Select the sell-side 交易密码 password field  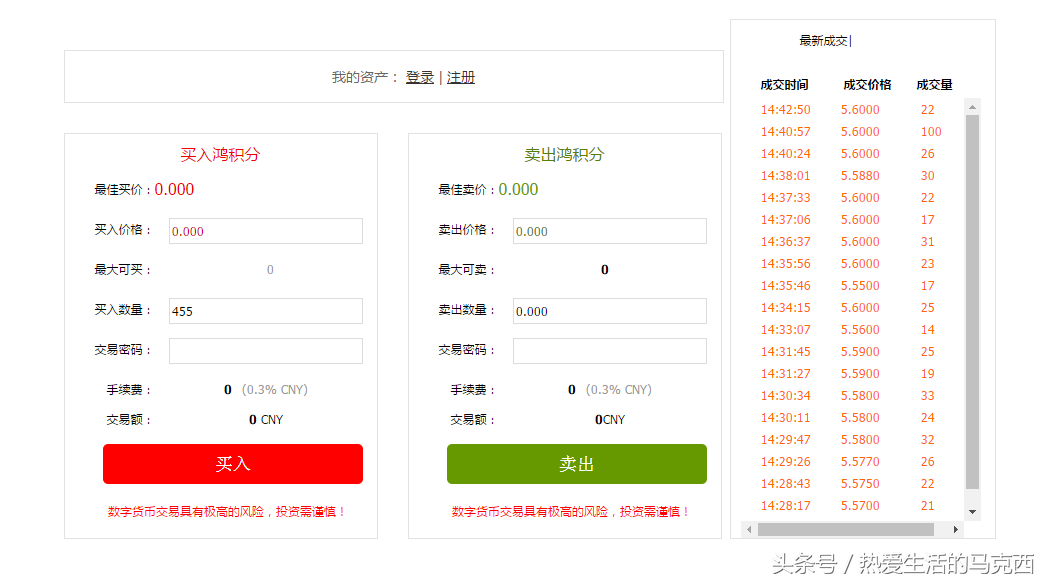[x=609, y=351]
